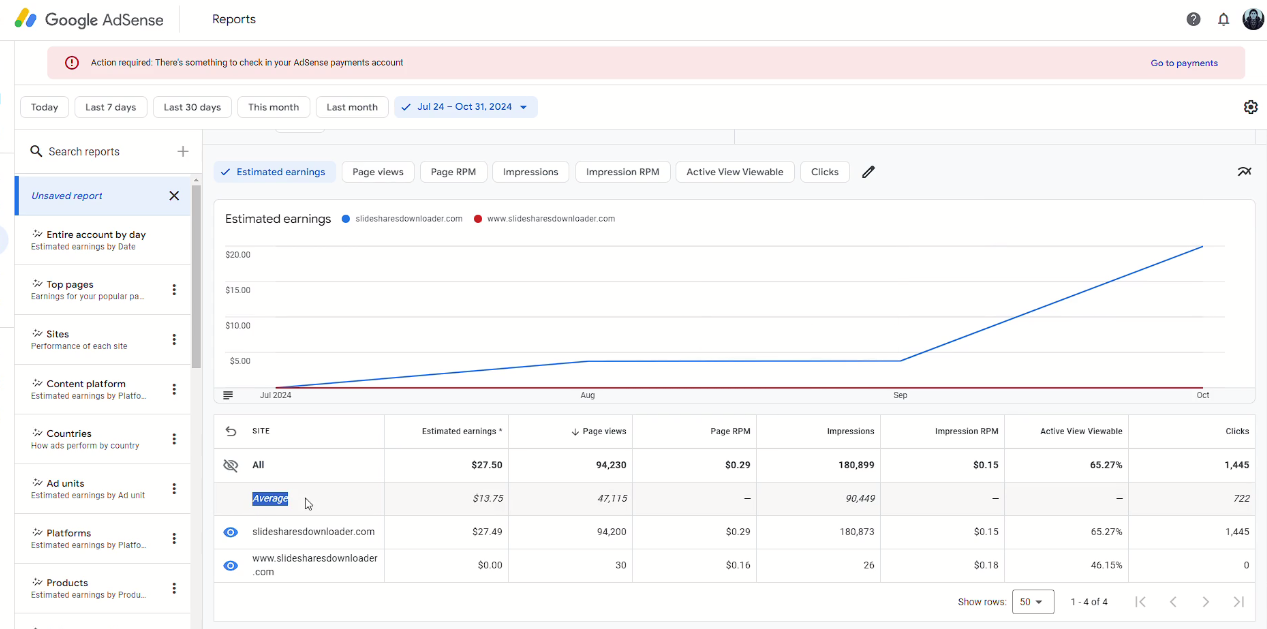The width and height of the screenshot is (1267, 629).
Task: Edit metrics with the pencil icon
Action: pos(868,172)
